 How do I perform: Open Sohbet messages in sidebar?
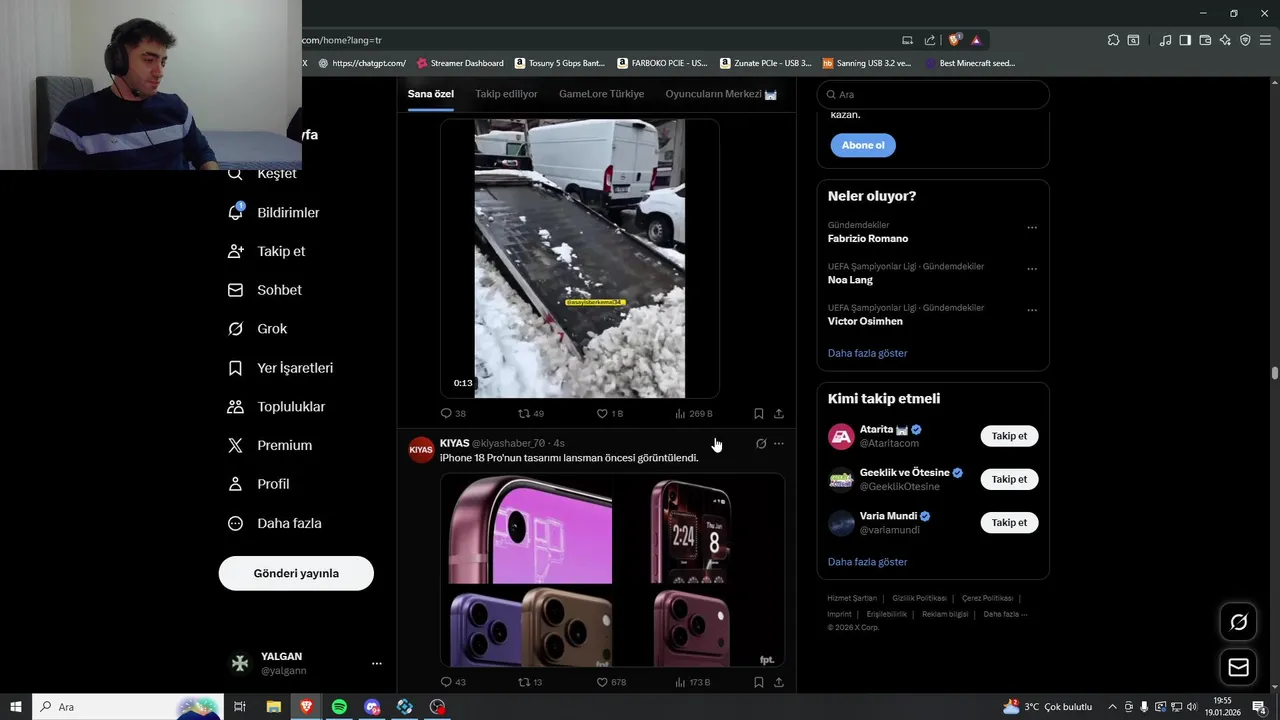pyautogui.click(x=265, y=290)
